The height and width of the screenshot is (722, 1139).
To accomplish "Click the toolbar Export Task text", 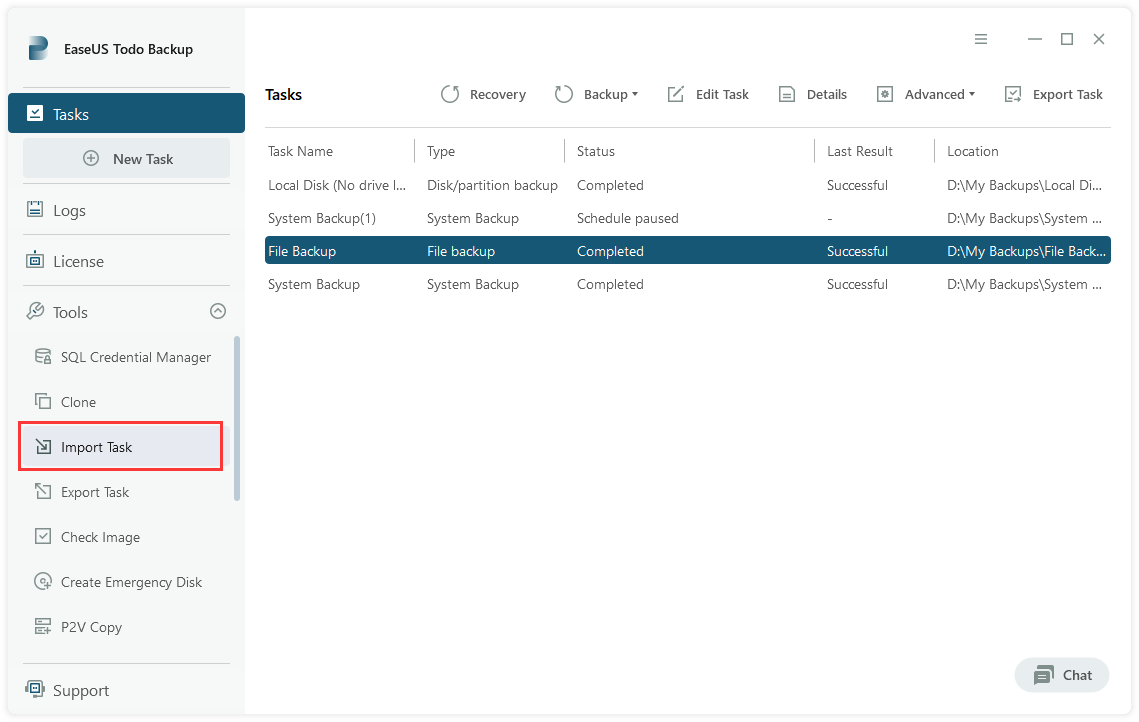I will 1068,94.
